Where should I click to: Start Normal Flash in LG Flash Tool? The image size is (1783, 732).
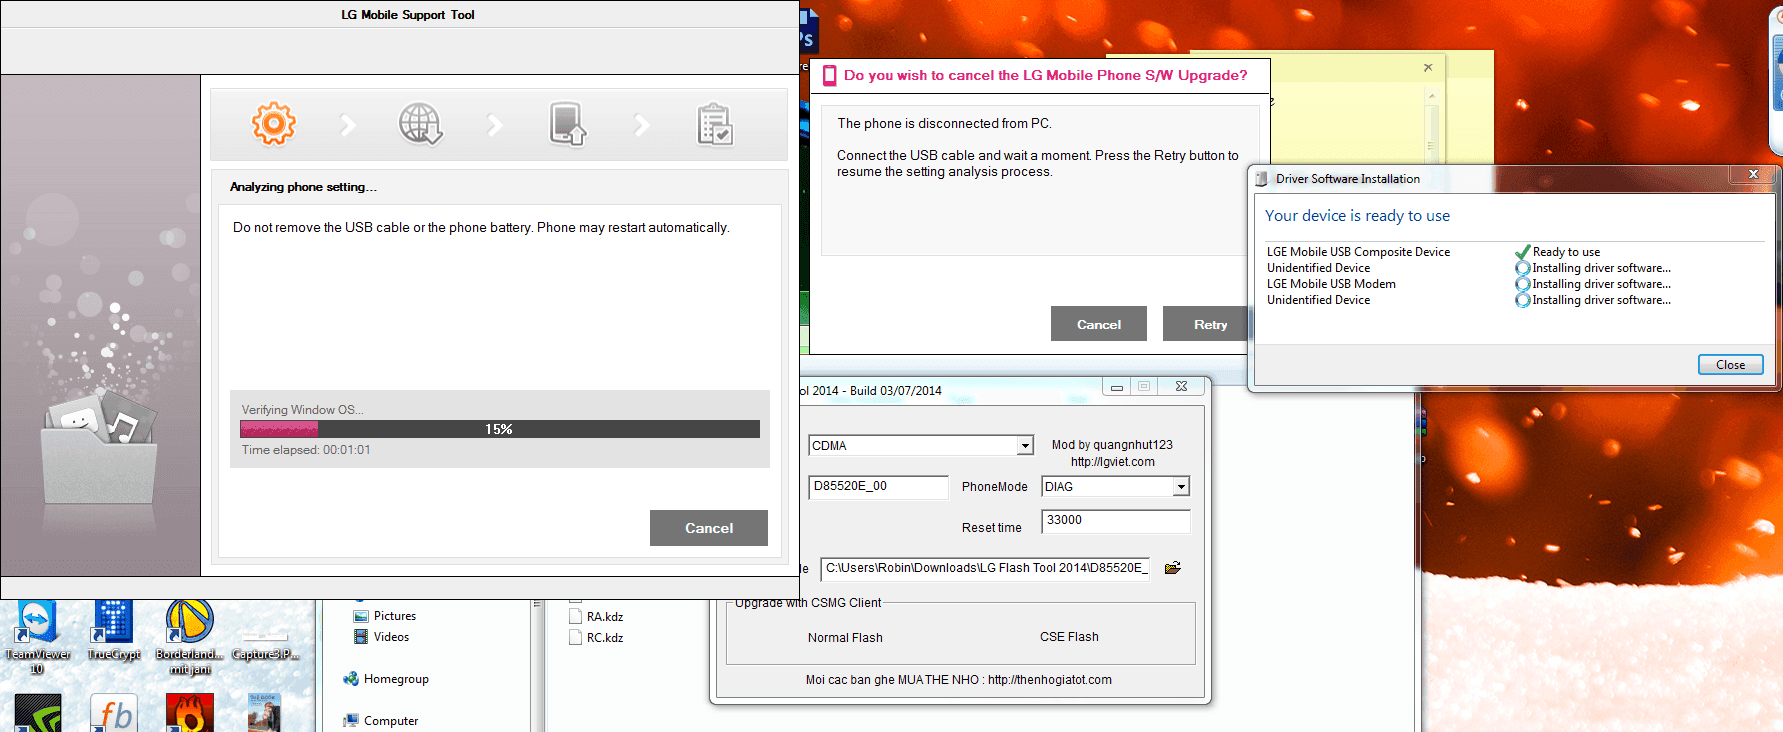coord(845,638)
